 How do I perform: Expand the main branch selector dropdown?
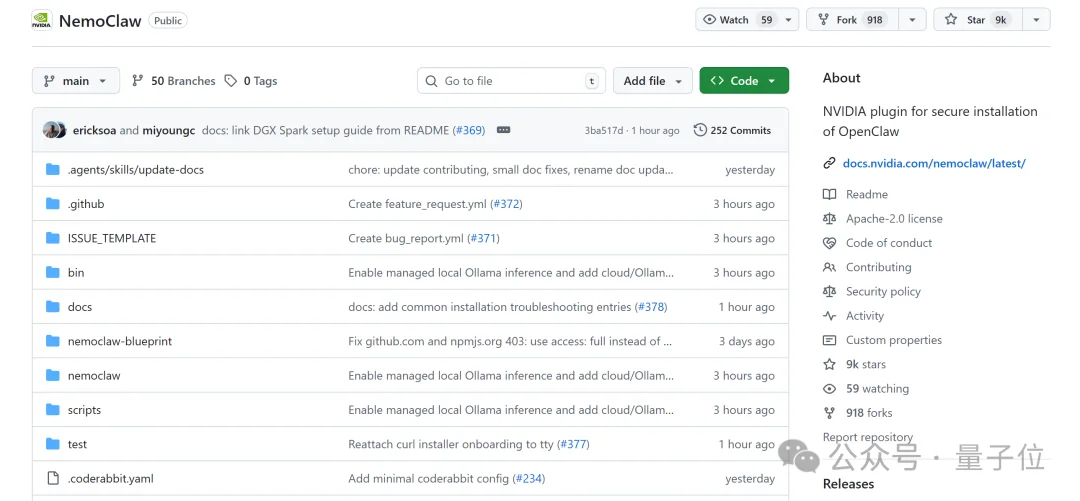tap(76, 81)
